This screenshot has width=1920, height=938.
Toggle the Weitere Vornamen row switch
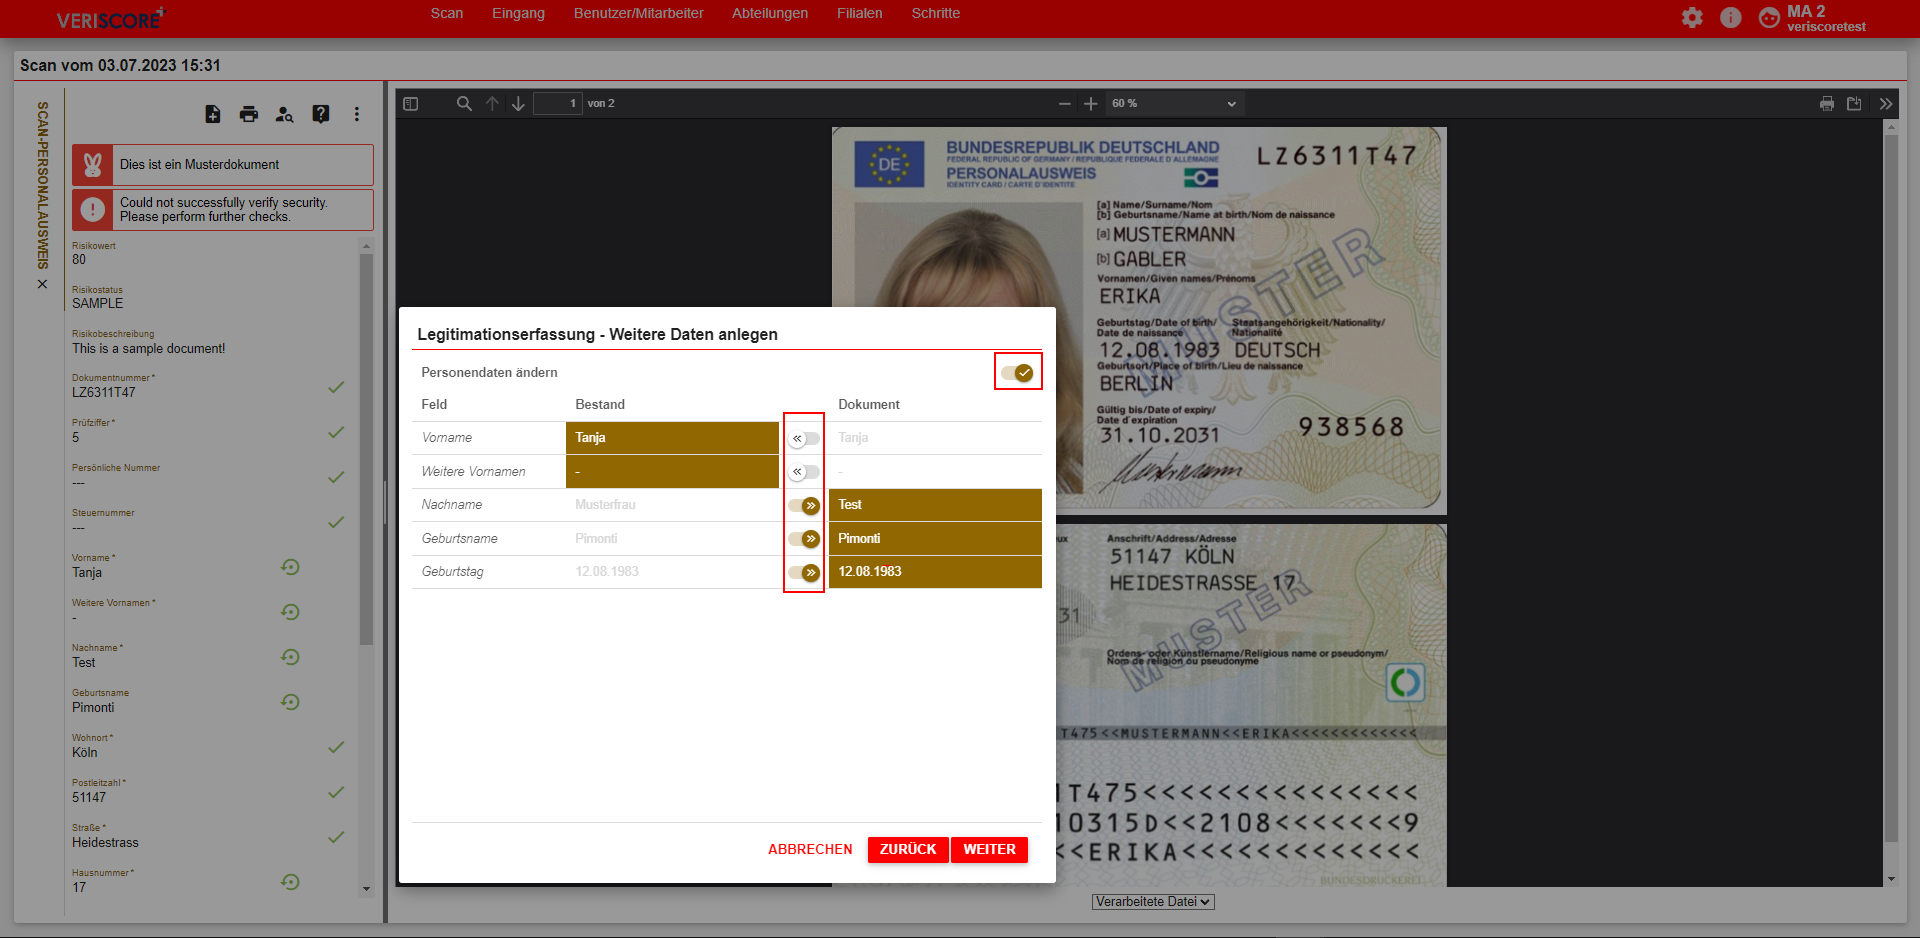click(804, 472)
